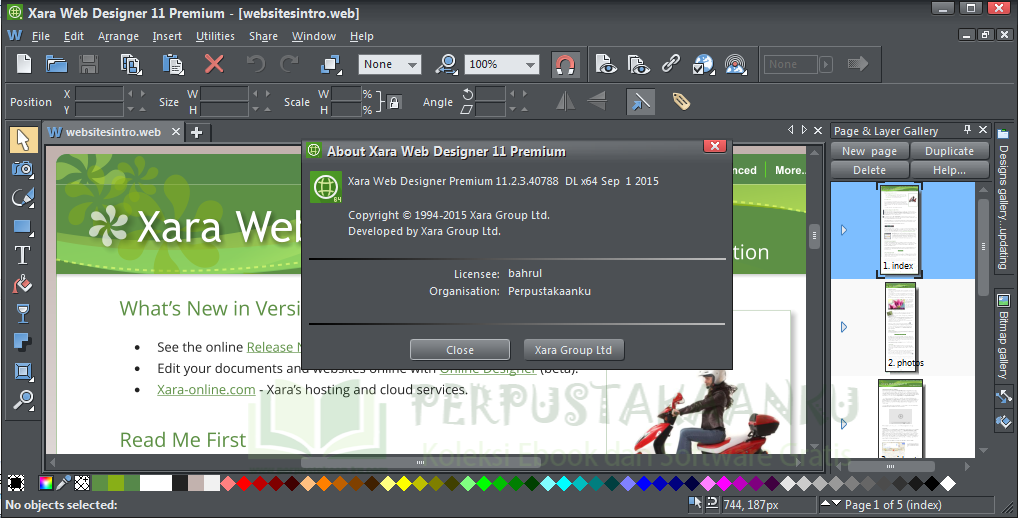
Task: Undo the last action
Action: (256, 64)
